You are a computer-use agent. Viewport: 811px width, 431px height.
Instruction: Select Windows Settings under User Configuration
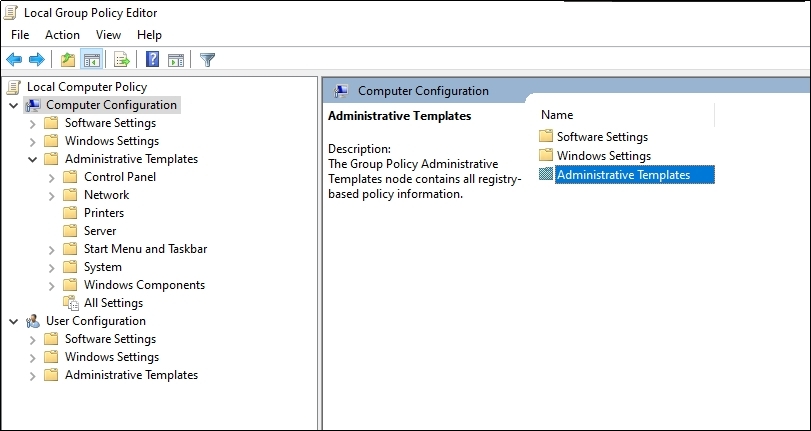click(x=112, y=357)
